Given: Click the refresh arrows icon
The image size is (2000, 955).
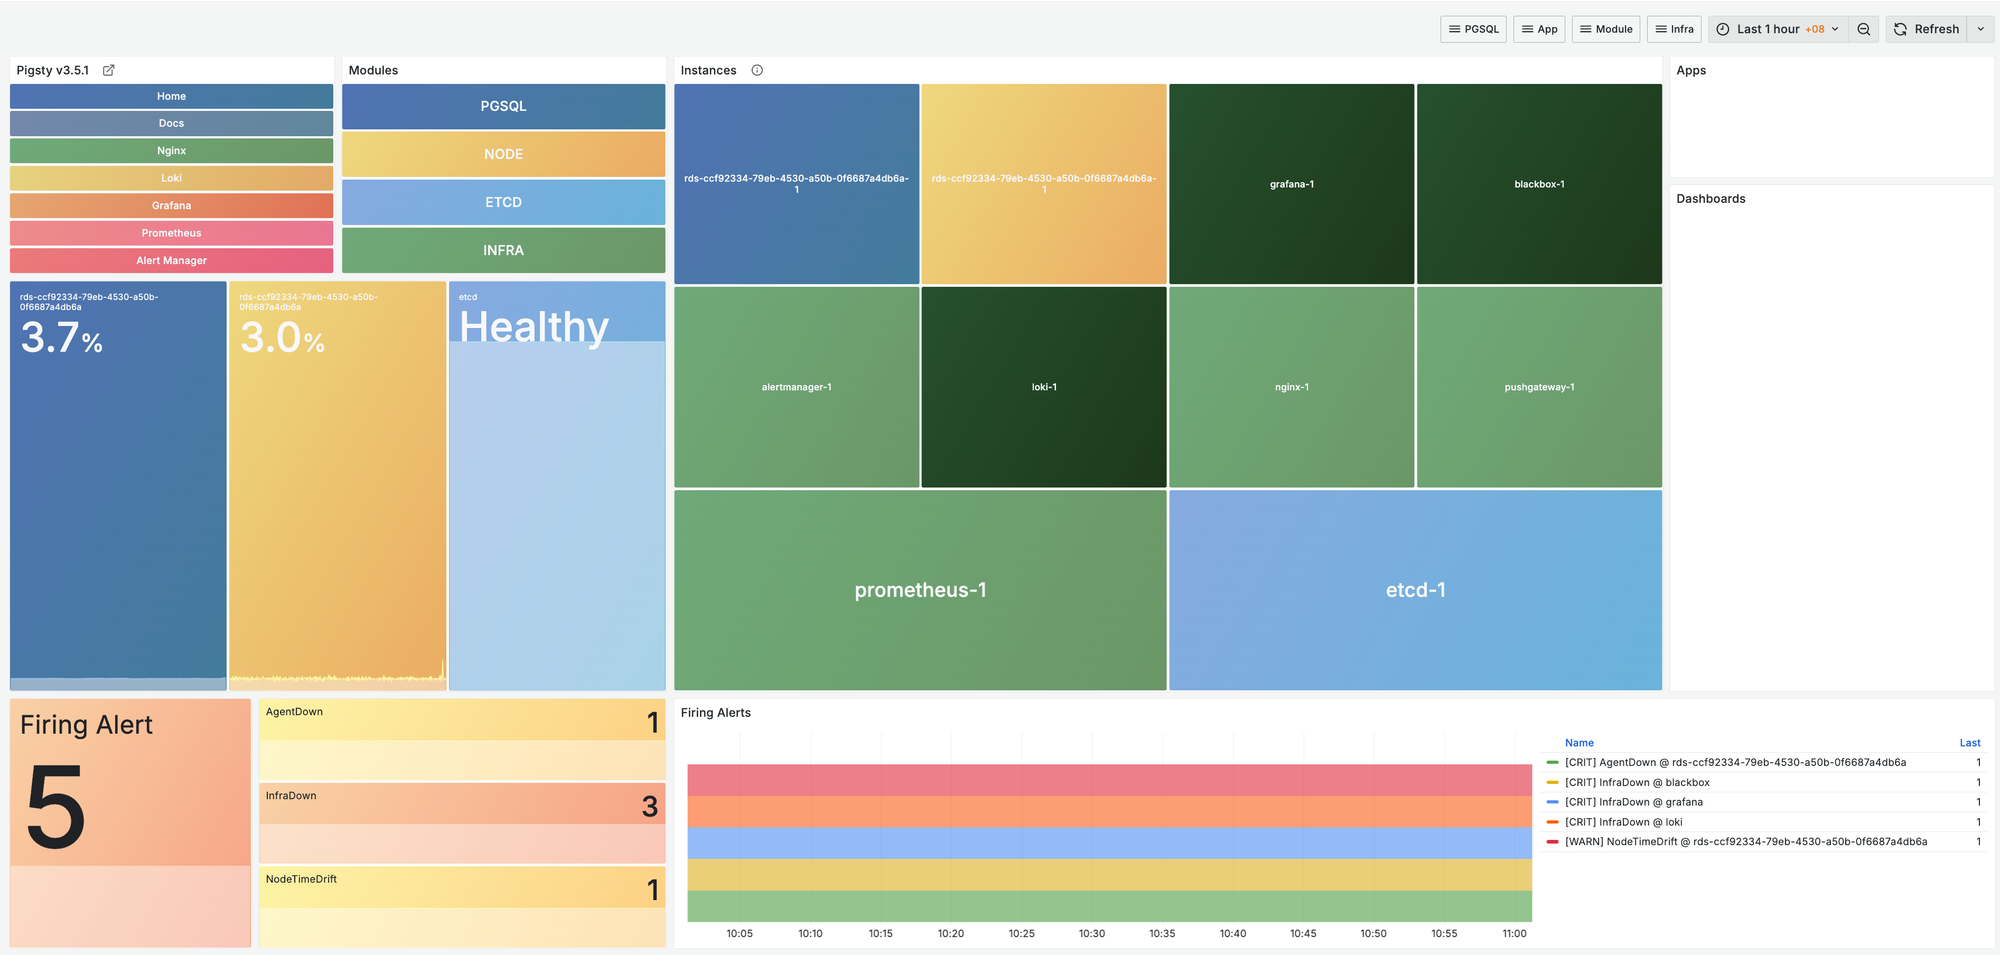Looking at the screenshot, I should 1900,29.
